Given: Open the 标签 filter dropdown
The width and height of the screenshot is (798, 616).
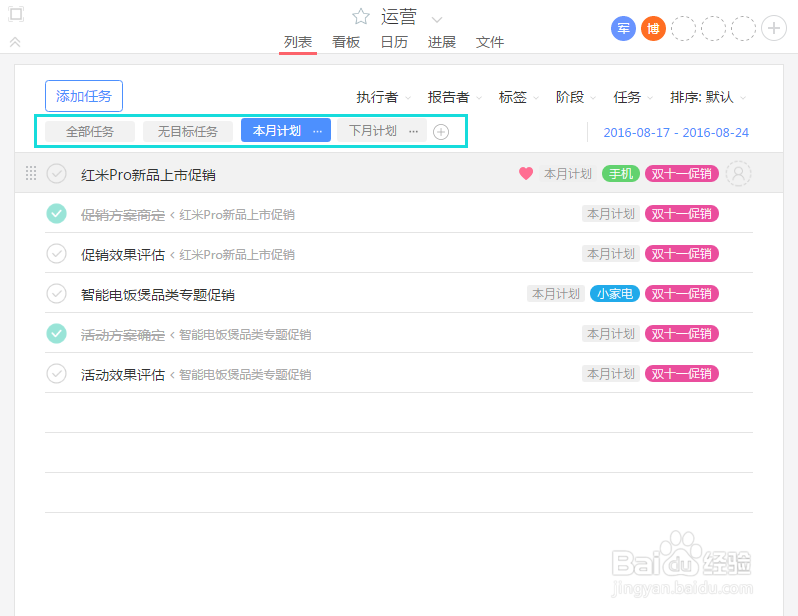Looking at the screenshot, I should (x=519, y=97).
